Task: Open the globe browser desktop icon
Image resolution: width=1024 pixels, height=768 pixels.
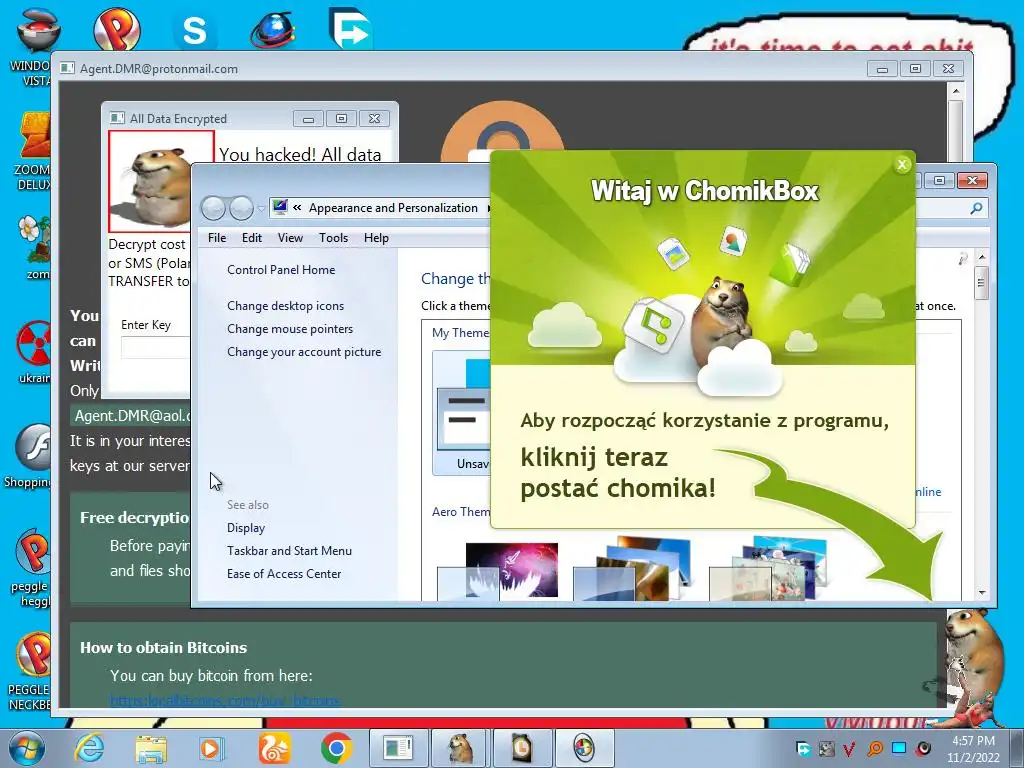Action: (x=272, y=30)
